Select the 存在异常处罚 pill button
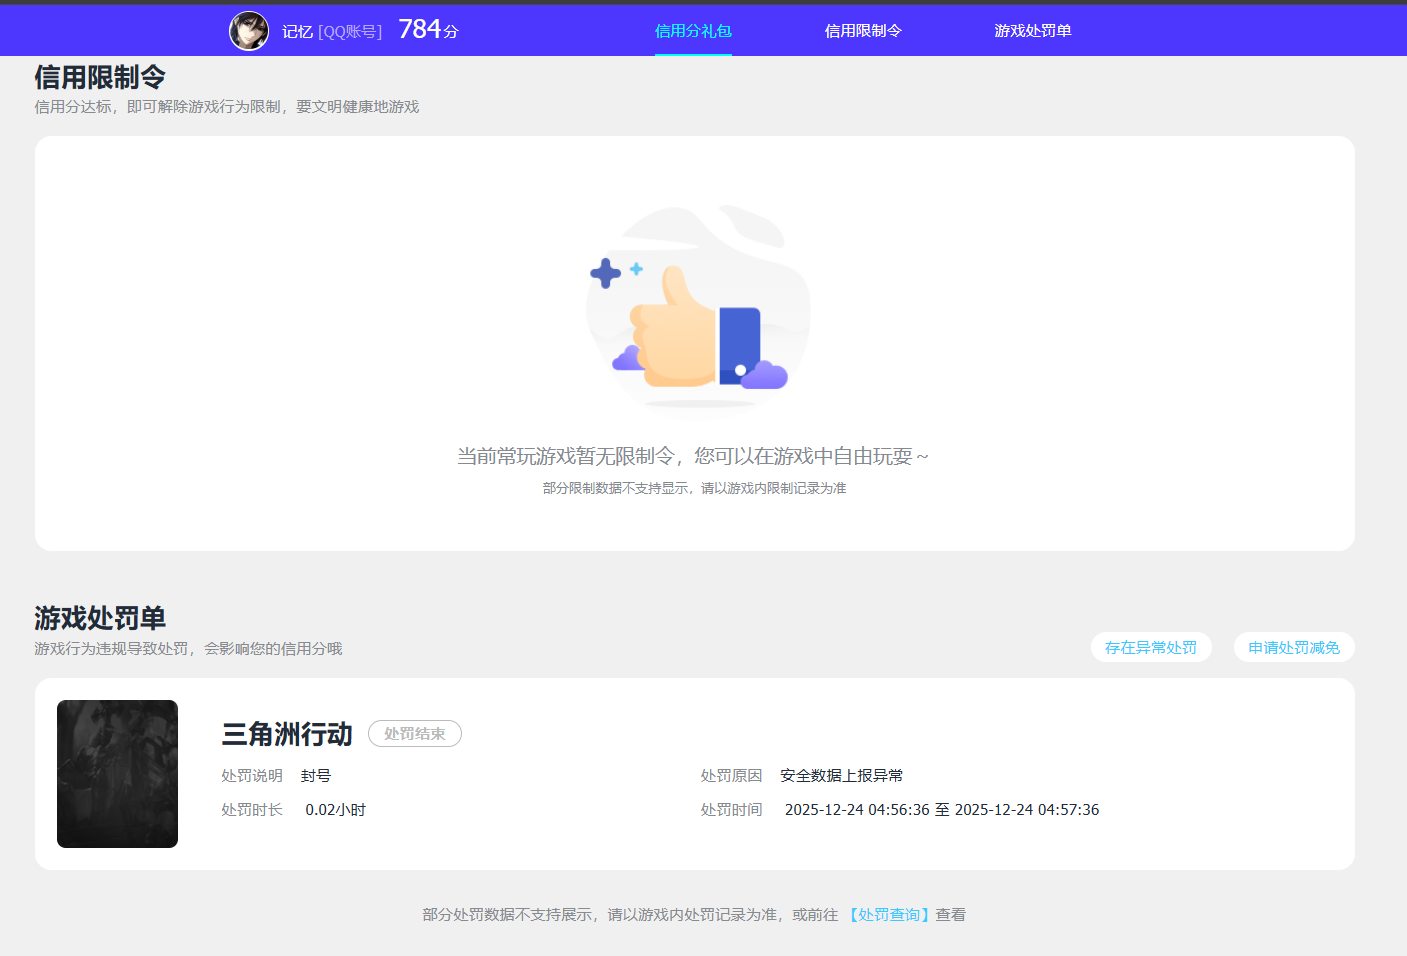This screenshot has height=956, width=1407. tap(1150, 647)
